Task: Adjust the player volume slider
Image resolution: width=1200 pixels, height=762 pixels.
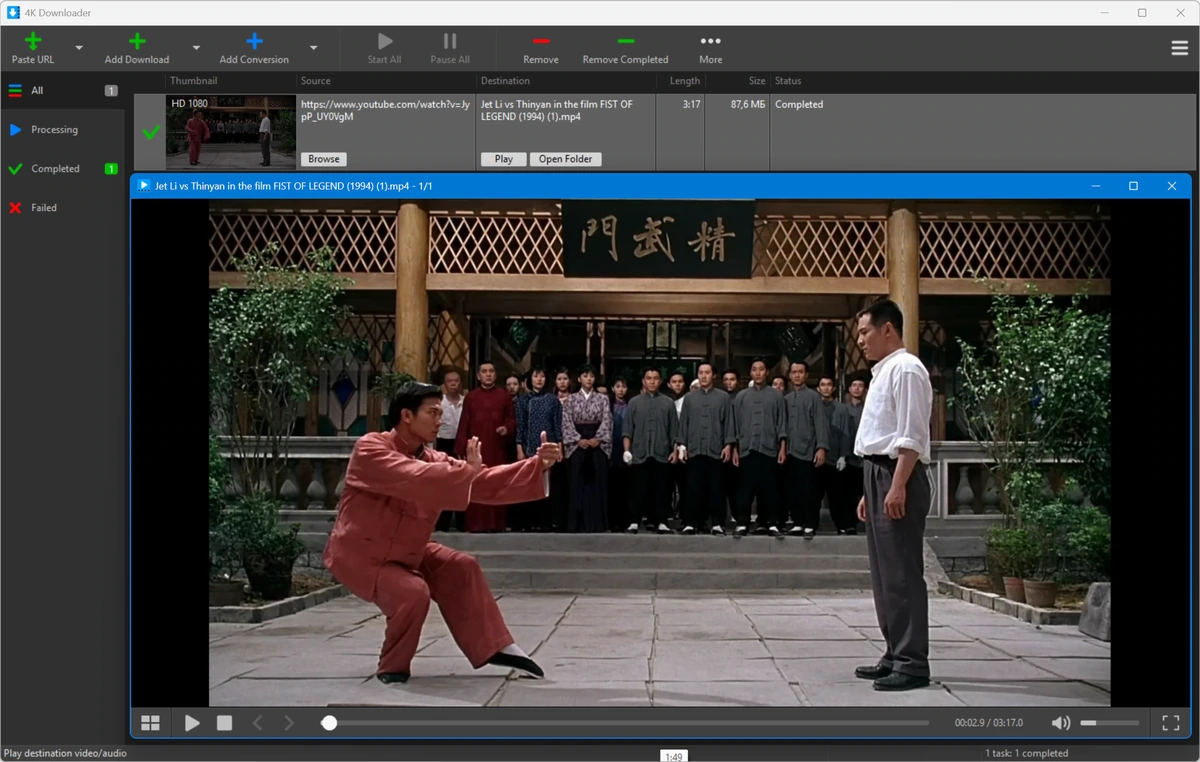Action: 1109,723
